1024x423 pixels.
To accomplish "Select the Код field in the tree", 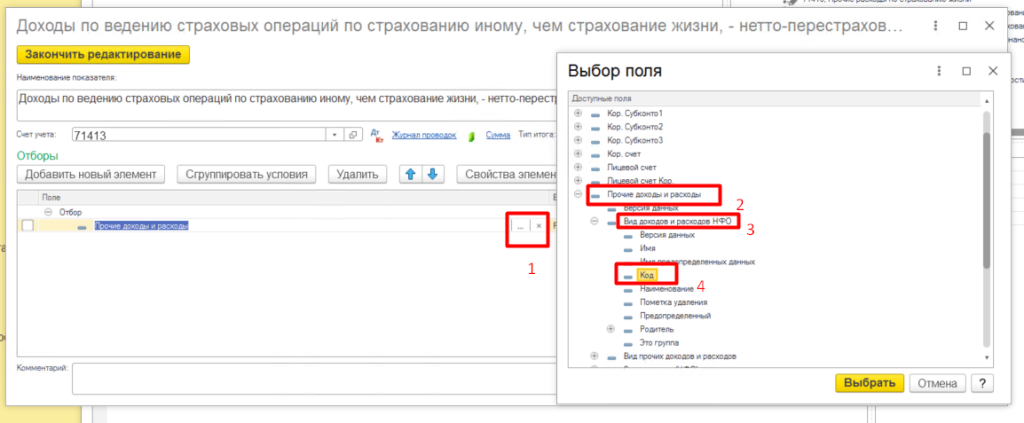I will 647,275.
